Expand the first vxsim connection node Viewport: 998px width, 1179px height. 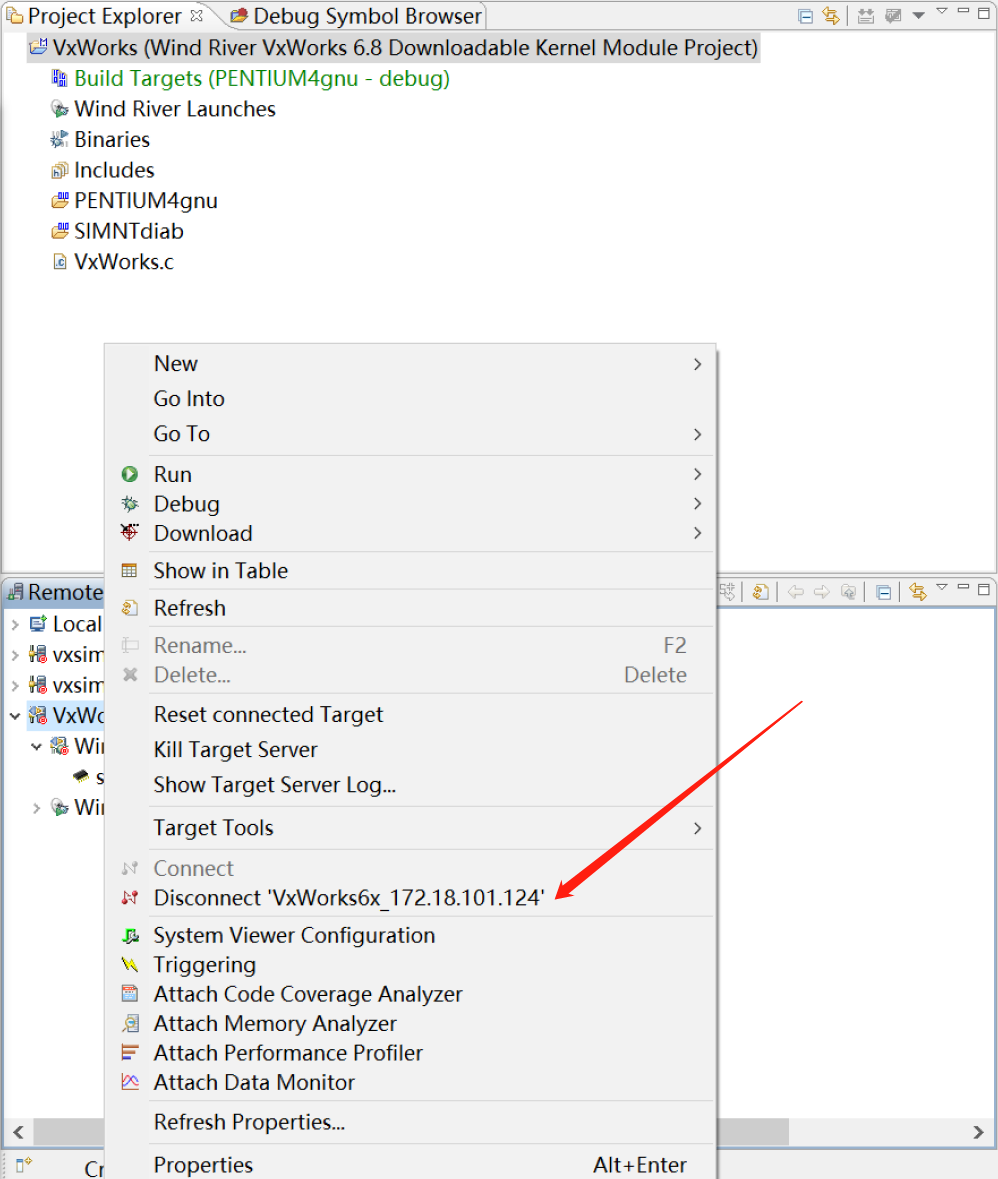pos(15,655)
